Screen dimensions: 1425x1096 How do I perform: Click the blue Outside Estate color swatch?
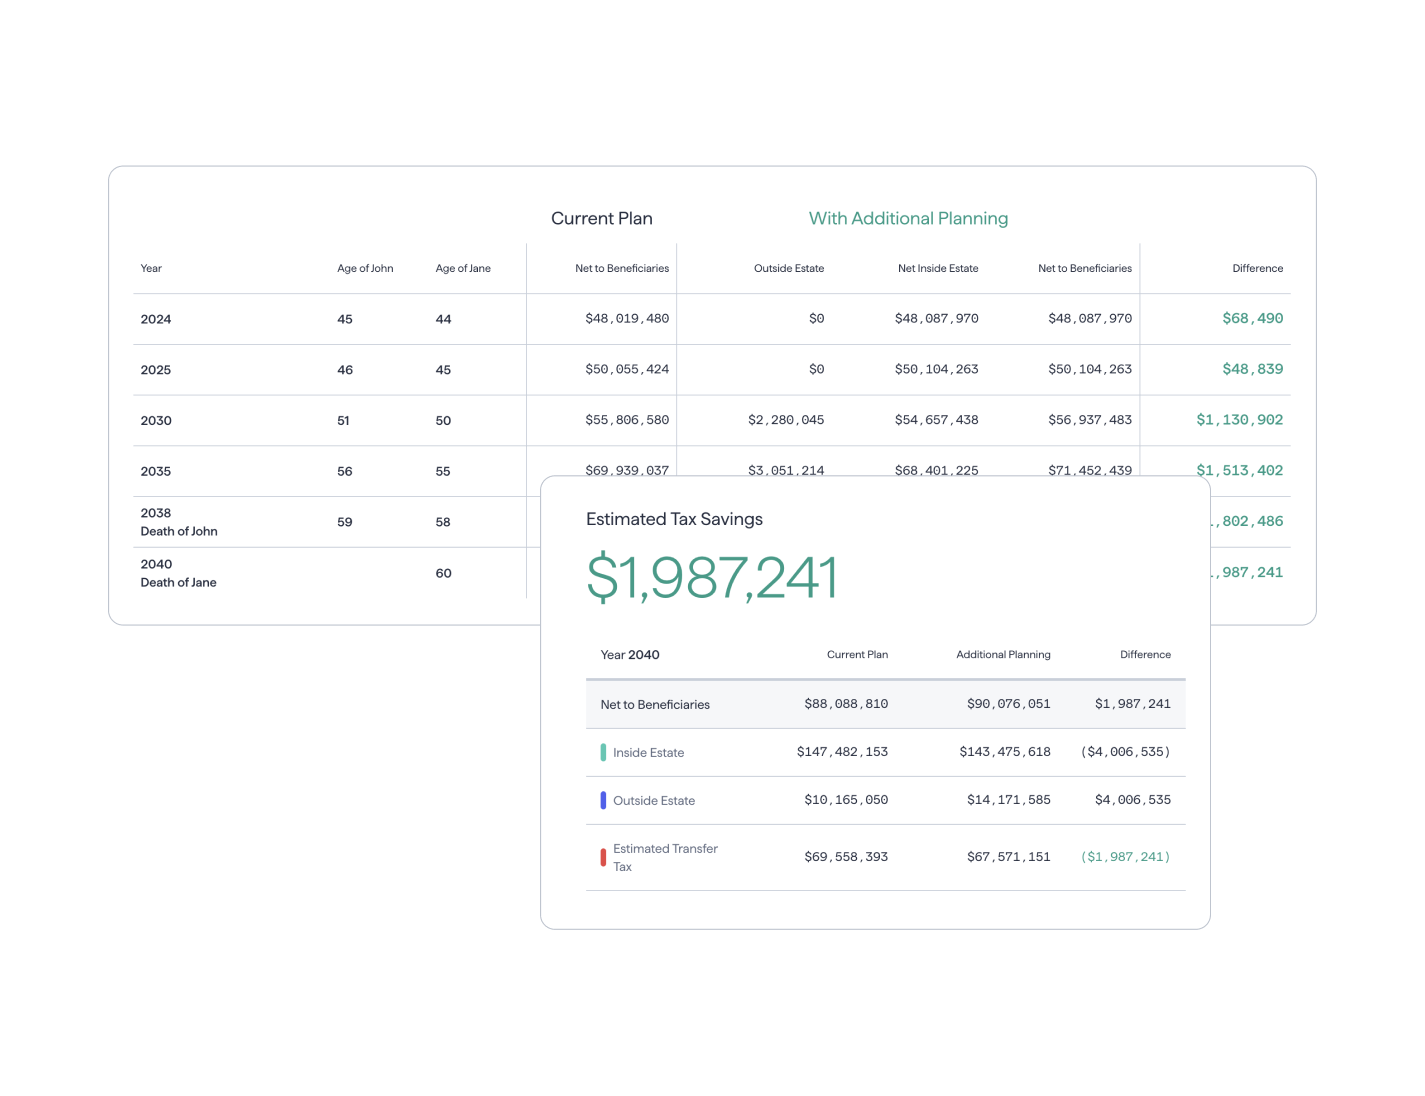pyautogui.click(x=602, y=800)
